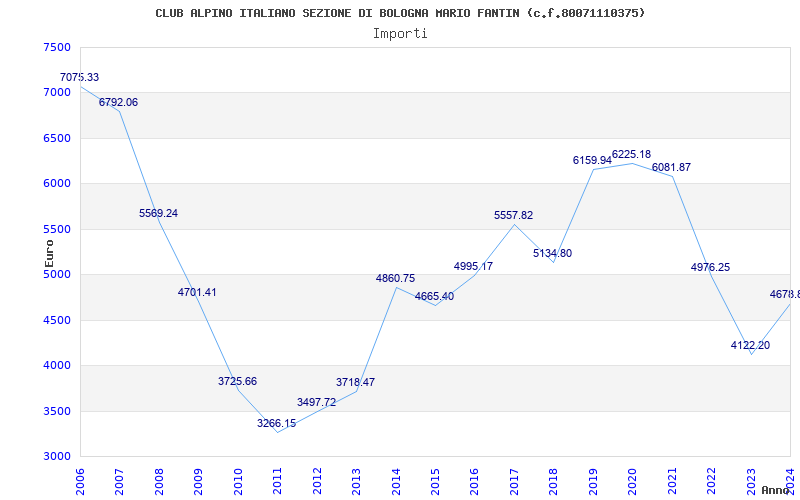Click the y-axis value 4500
This screenshot has height=500, width=800.
pos(57,320)
